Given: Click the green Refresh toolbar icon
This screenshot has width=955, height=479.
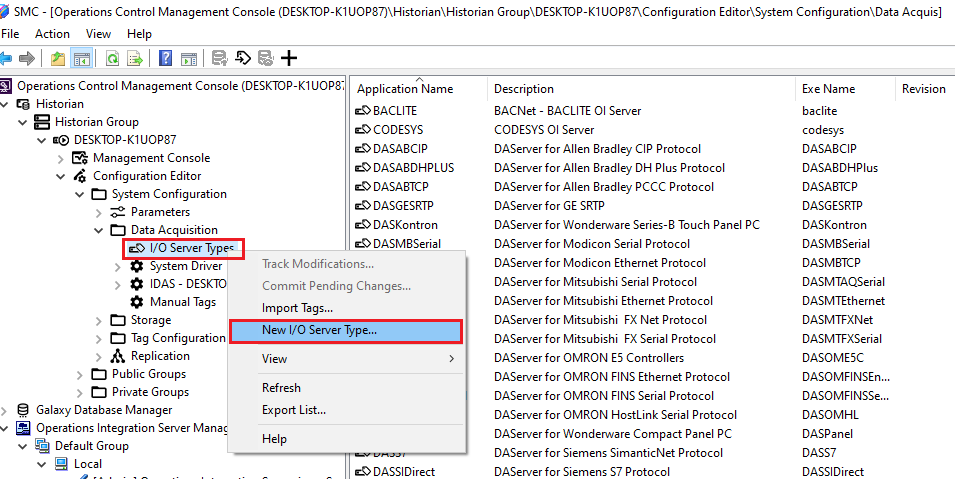Looking at the screenshot, I should (113, 59).
